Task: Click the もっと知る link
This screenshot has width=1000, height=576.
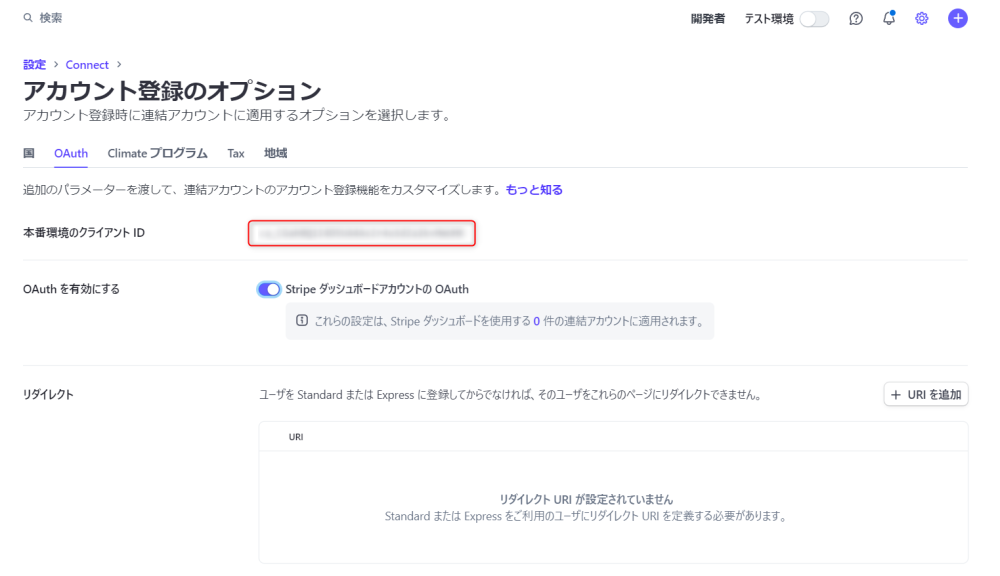Action: (534, 190)
